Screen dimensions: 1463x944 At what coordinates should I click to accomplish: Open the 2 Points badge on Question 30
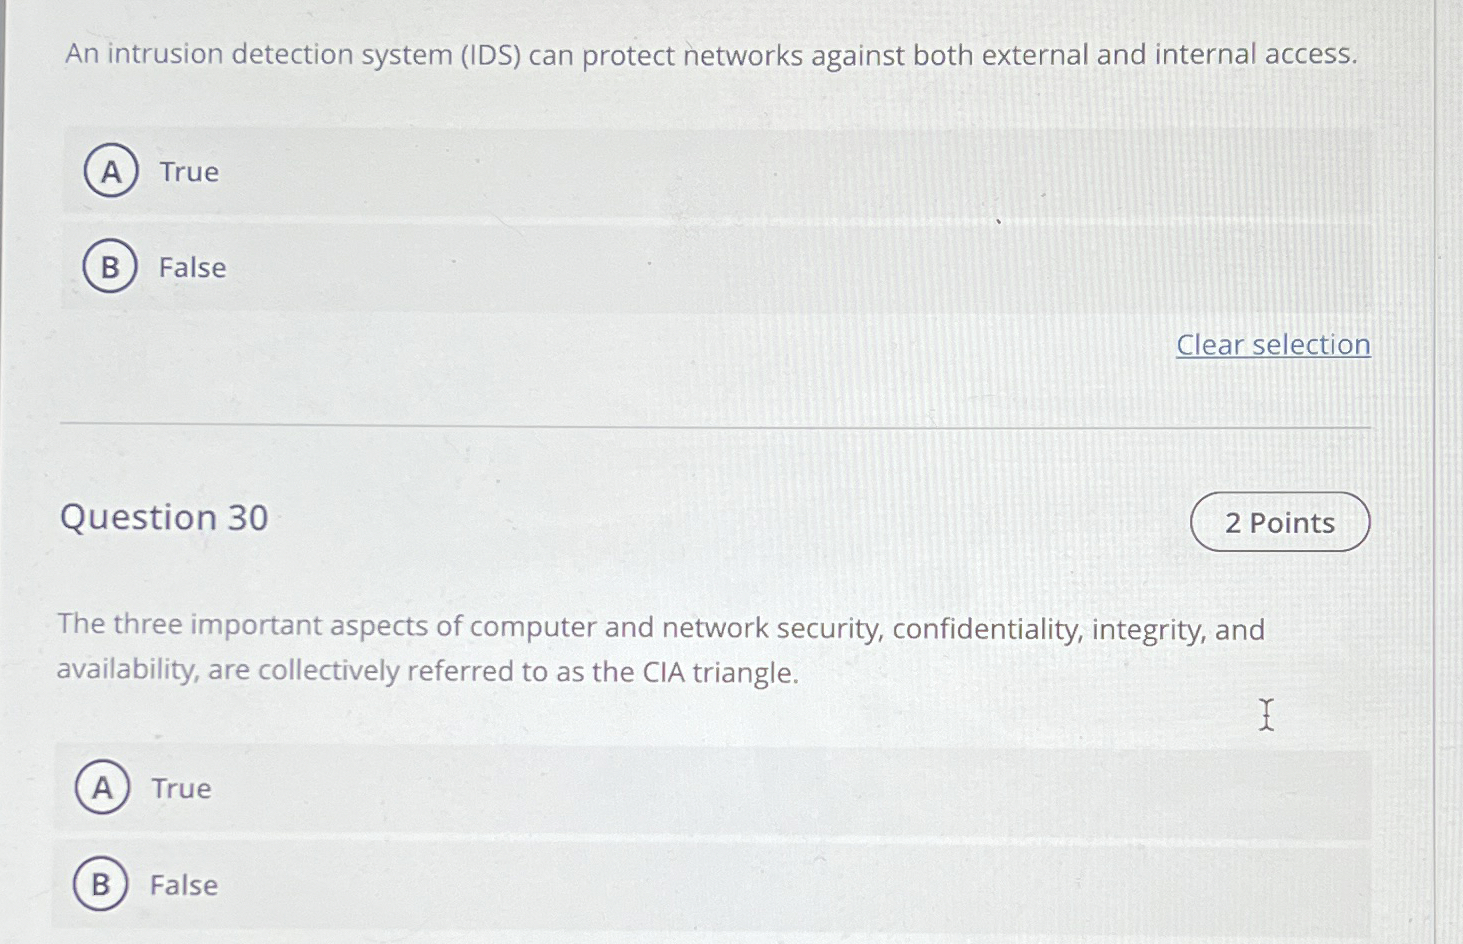[x=1280, y=522]
